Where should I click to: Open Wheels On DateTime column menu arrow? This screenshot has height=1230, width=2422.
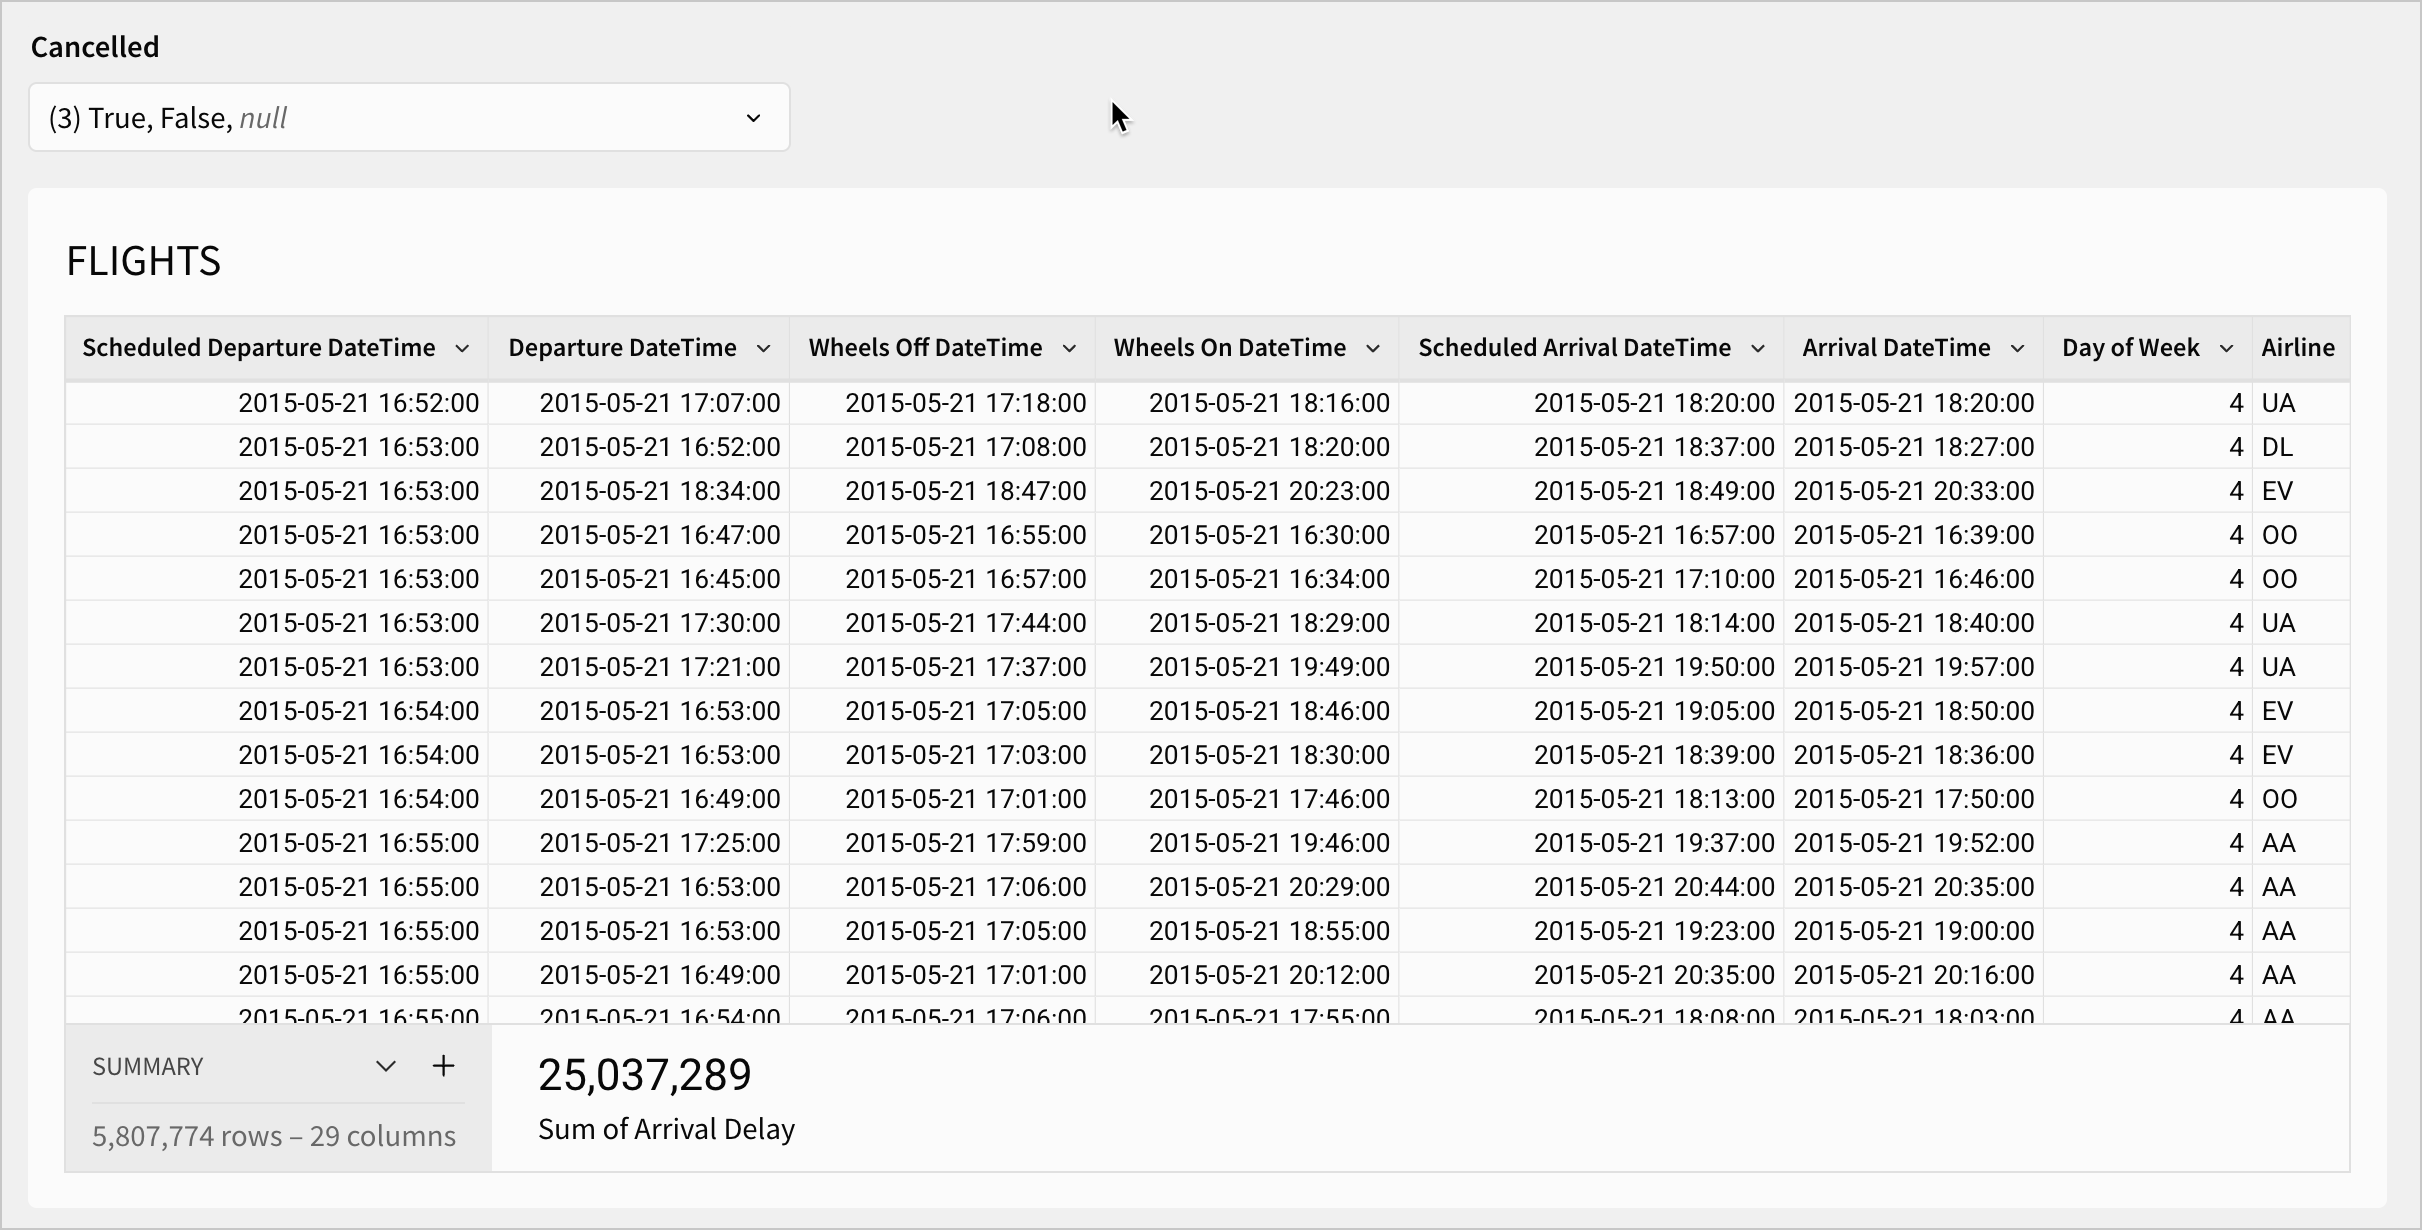click(x=1373, y=348)
